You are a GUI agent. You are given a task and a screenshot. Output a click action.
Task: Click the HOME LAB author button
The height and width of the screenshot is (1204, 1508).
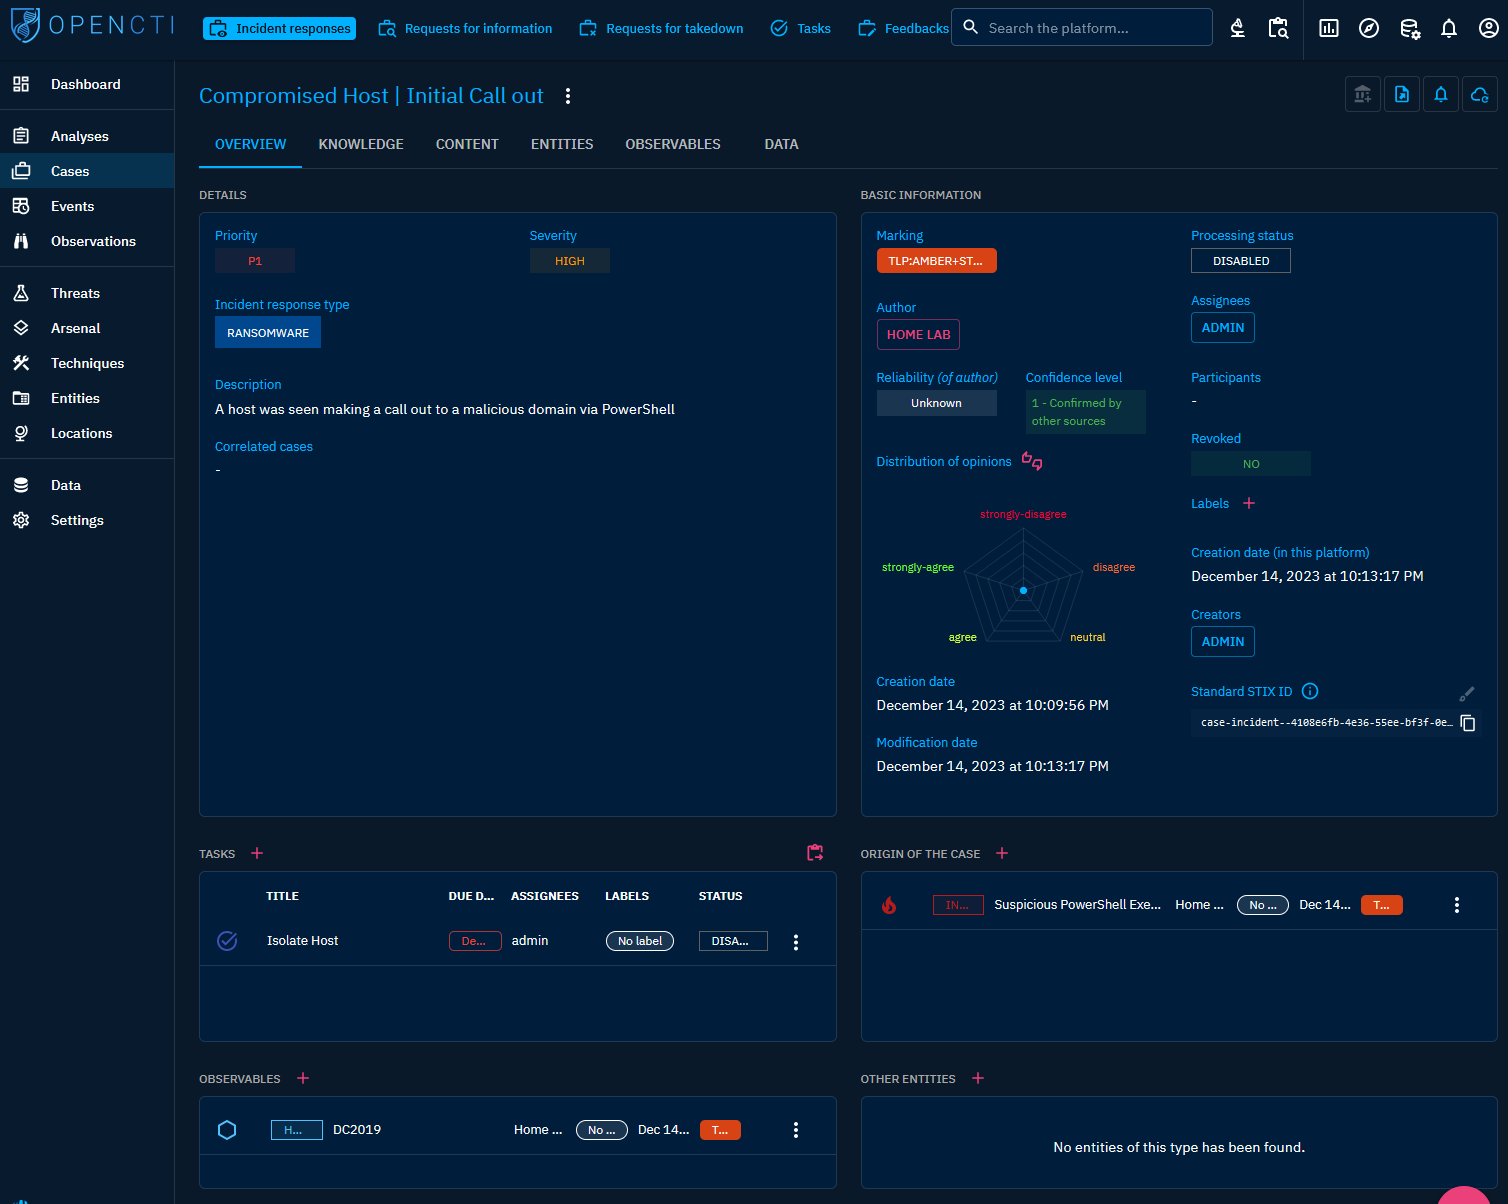tap(918, 335)
